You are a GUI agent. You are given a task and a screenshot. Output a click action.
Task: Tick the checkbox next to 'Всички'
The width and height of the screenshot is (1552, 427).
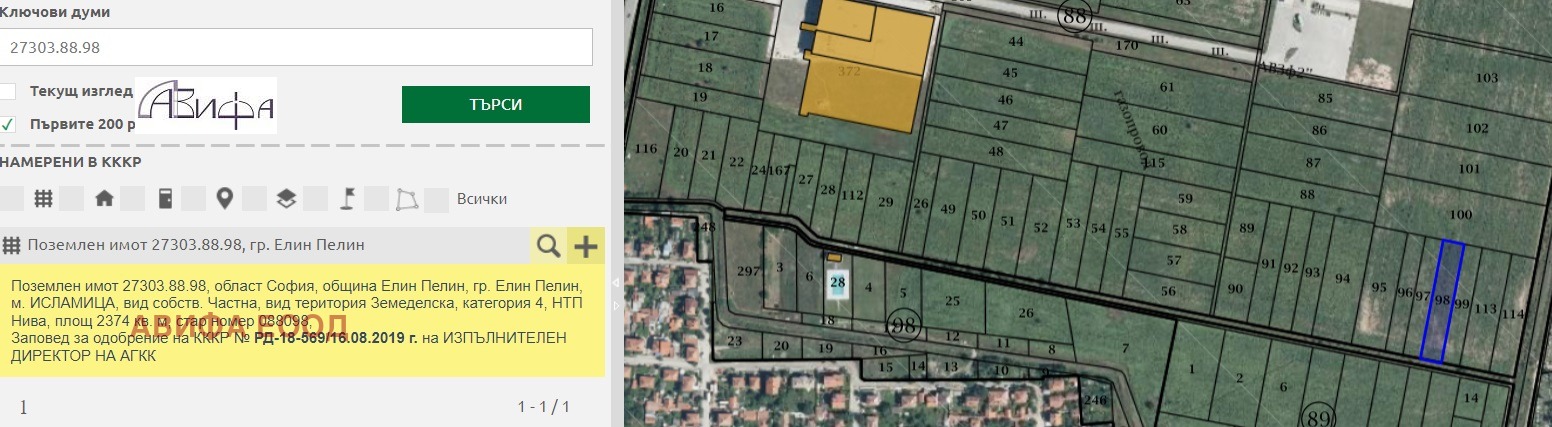tap(437, 198)
